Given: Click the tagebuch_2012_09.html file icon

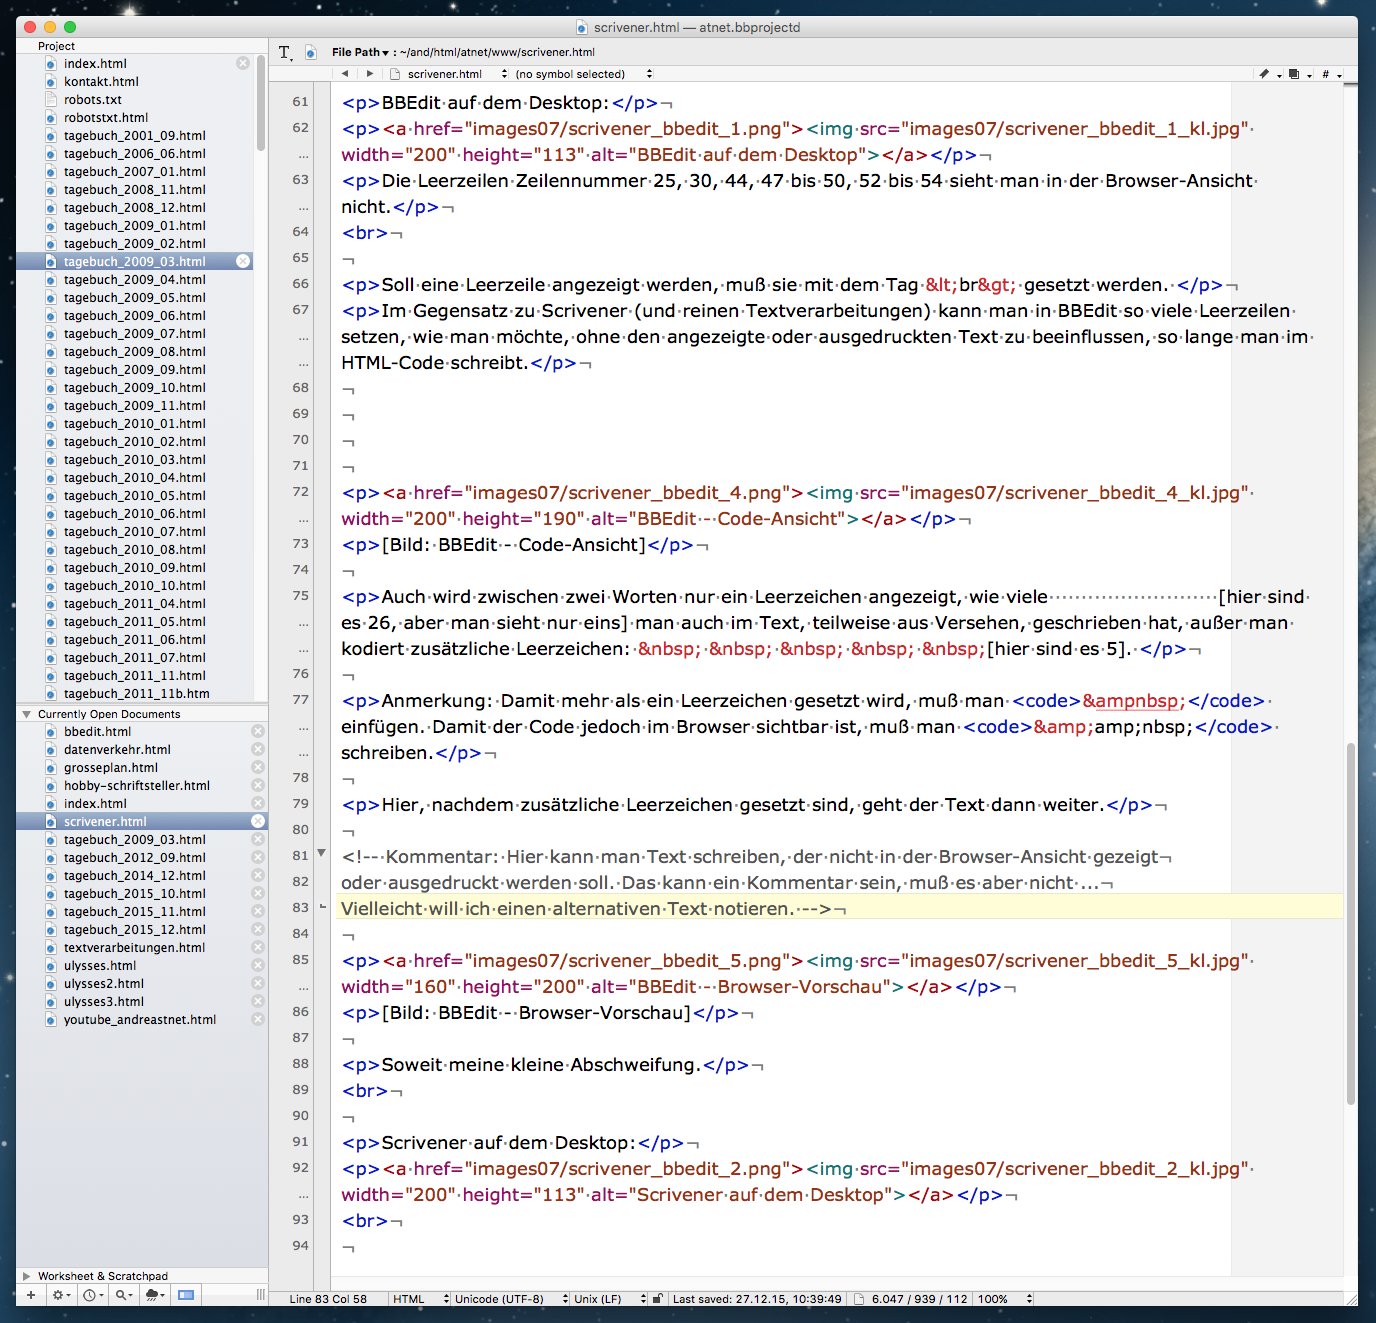Looking at the screenshot, I should coord(51,858).
